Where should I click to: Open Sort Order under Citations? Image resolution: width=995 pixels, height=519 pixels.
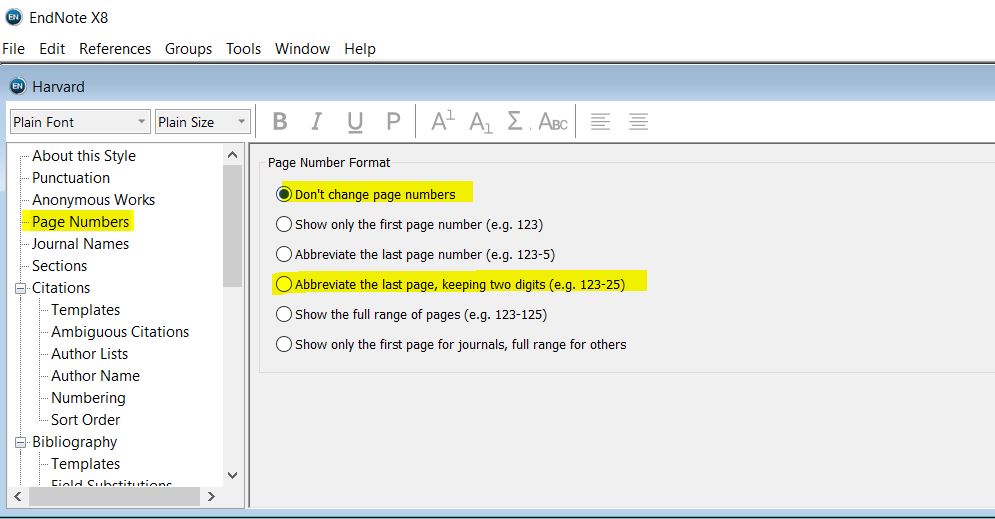86,420
